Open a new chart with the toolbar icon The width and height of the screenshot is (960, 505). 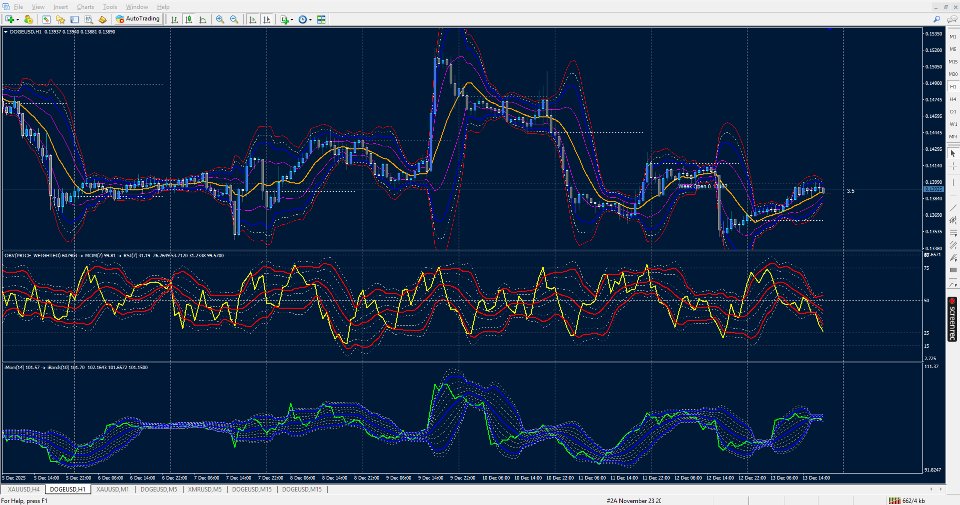(x=9, y=20)
